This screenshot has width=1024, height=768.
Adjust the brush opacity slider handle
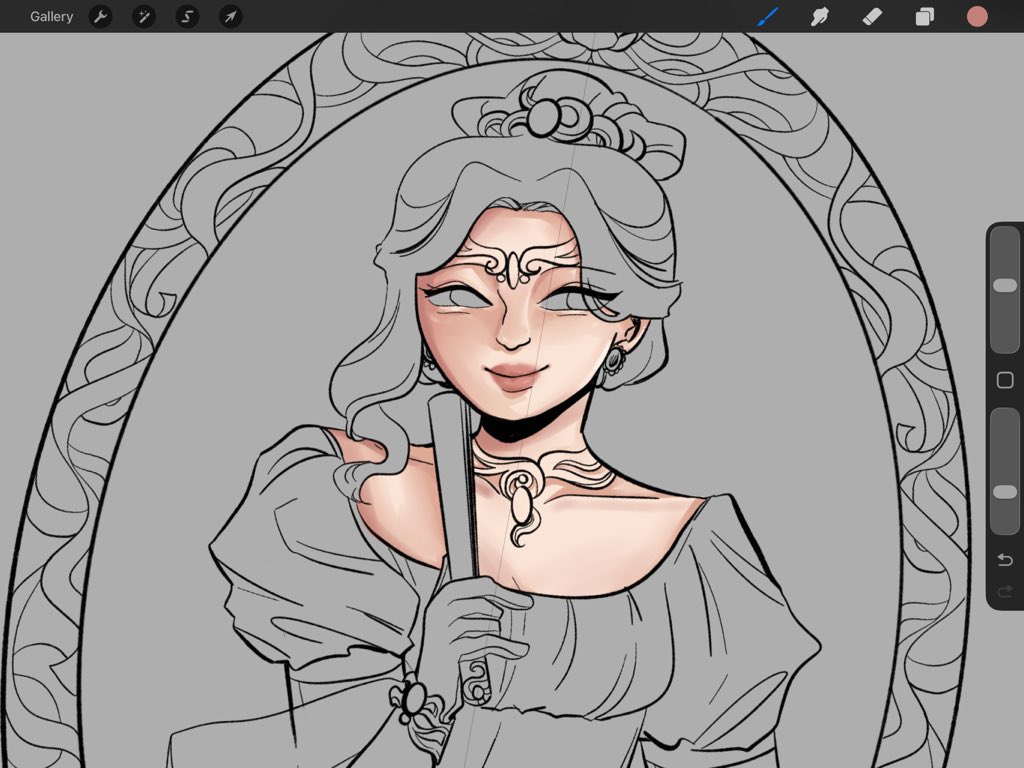(1005, 492)
